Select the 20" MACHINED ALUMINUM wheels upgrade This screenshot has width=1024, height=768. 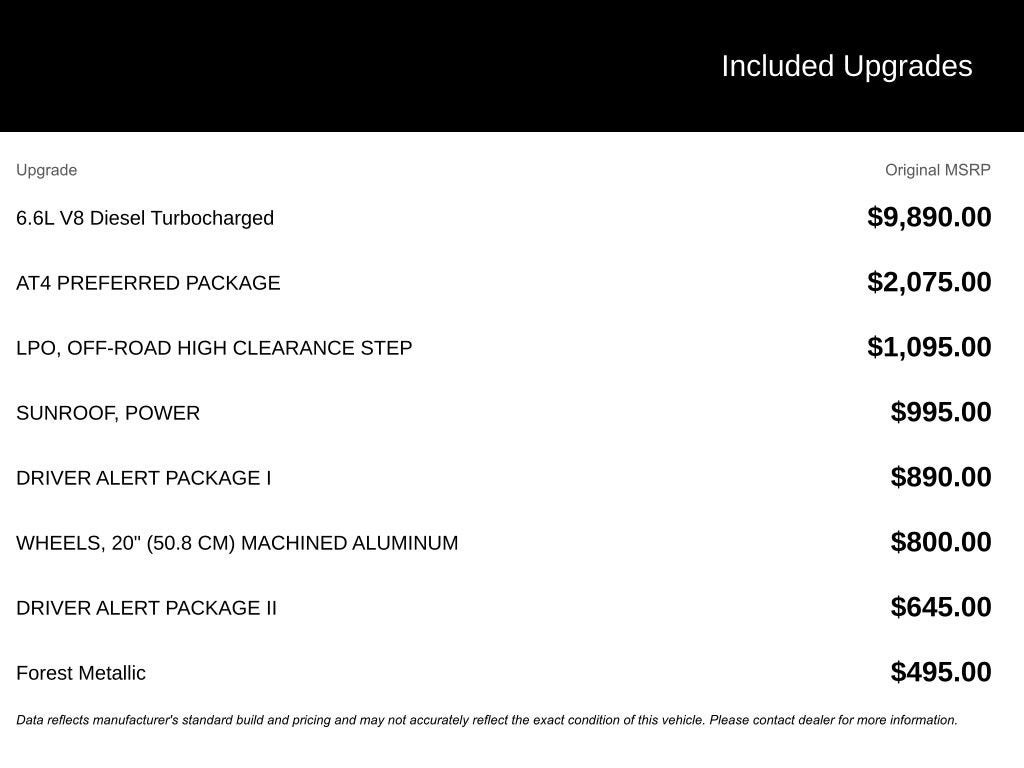point(237,543)
